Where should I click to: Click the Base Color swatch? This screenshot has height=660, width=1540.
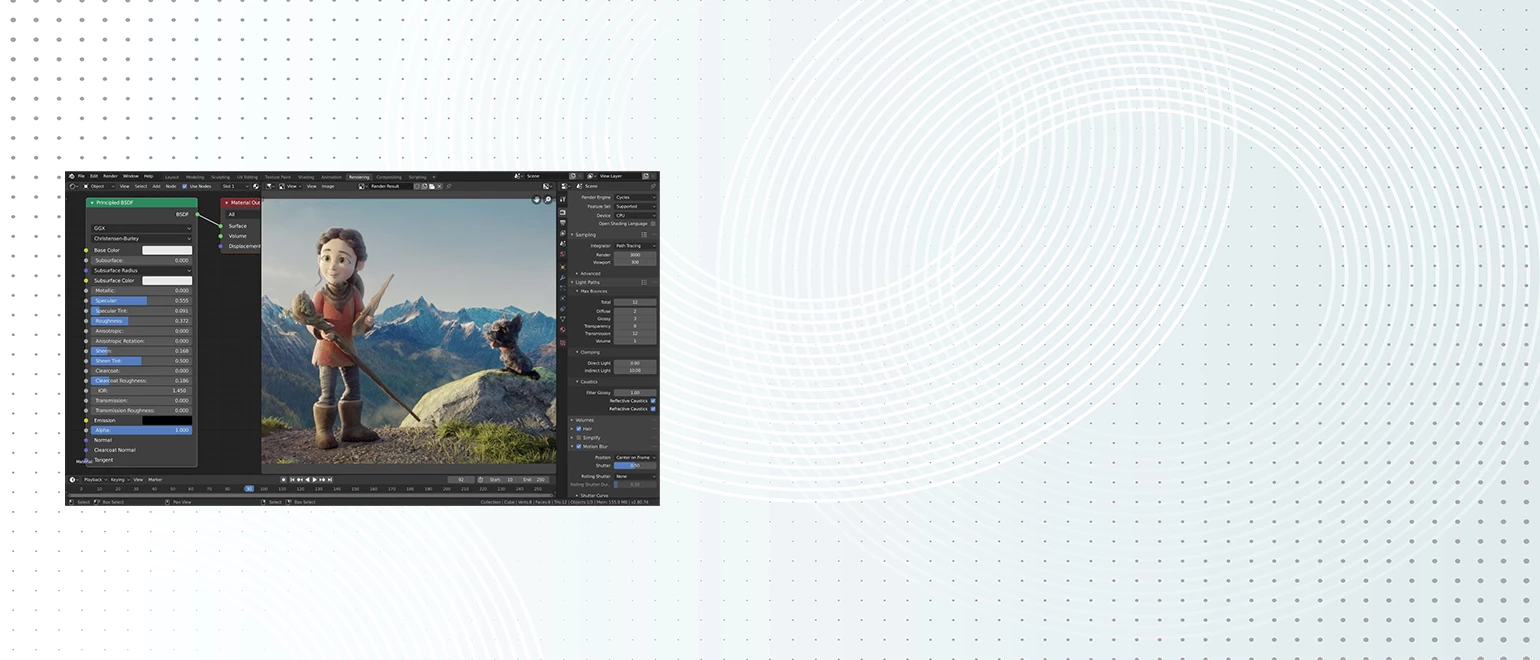pos(166,250)
